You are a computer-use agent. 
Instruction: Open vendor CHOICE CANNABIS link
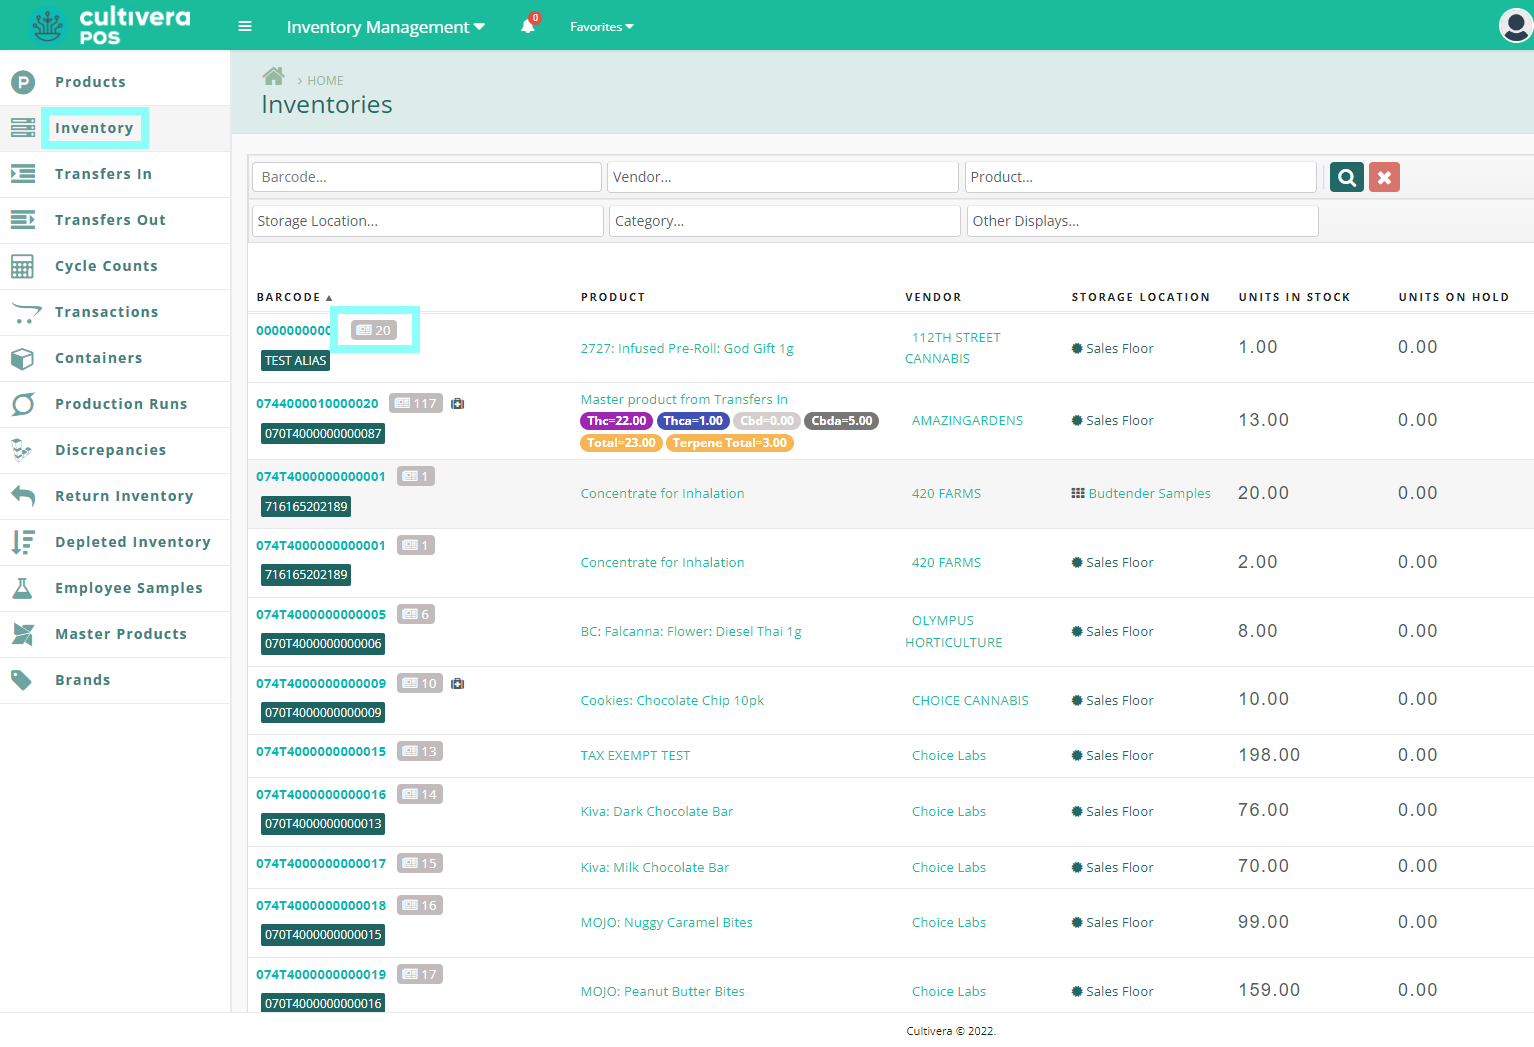coord(970,701)
